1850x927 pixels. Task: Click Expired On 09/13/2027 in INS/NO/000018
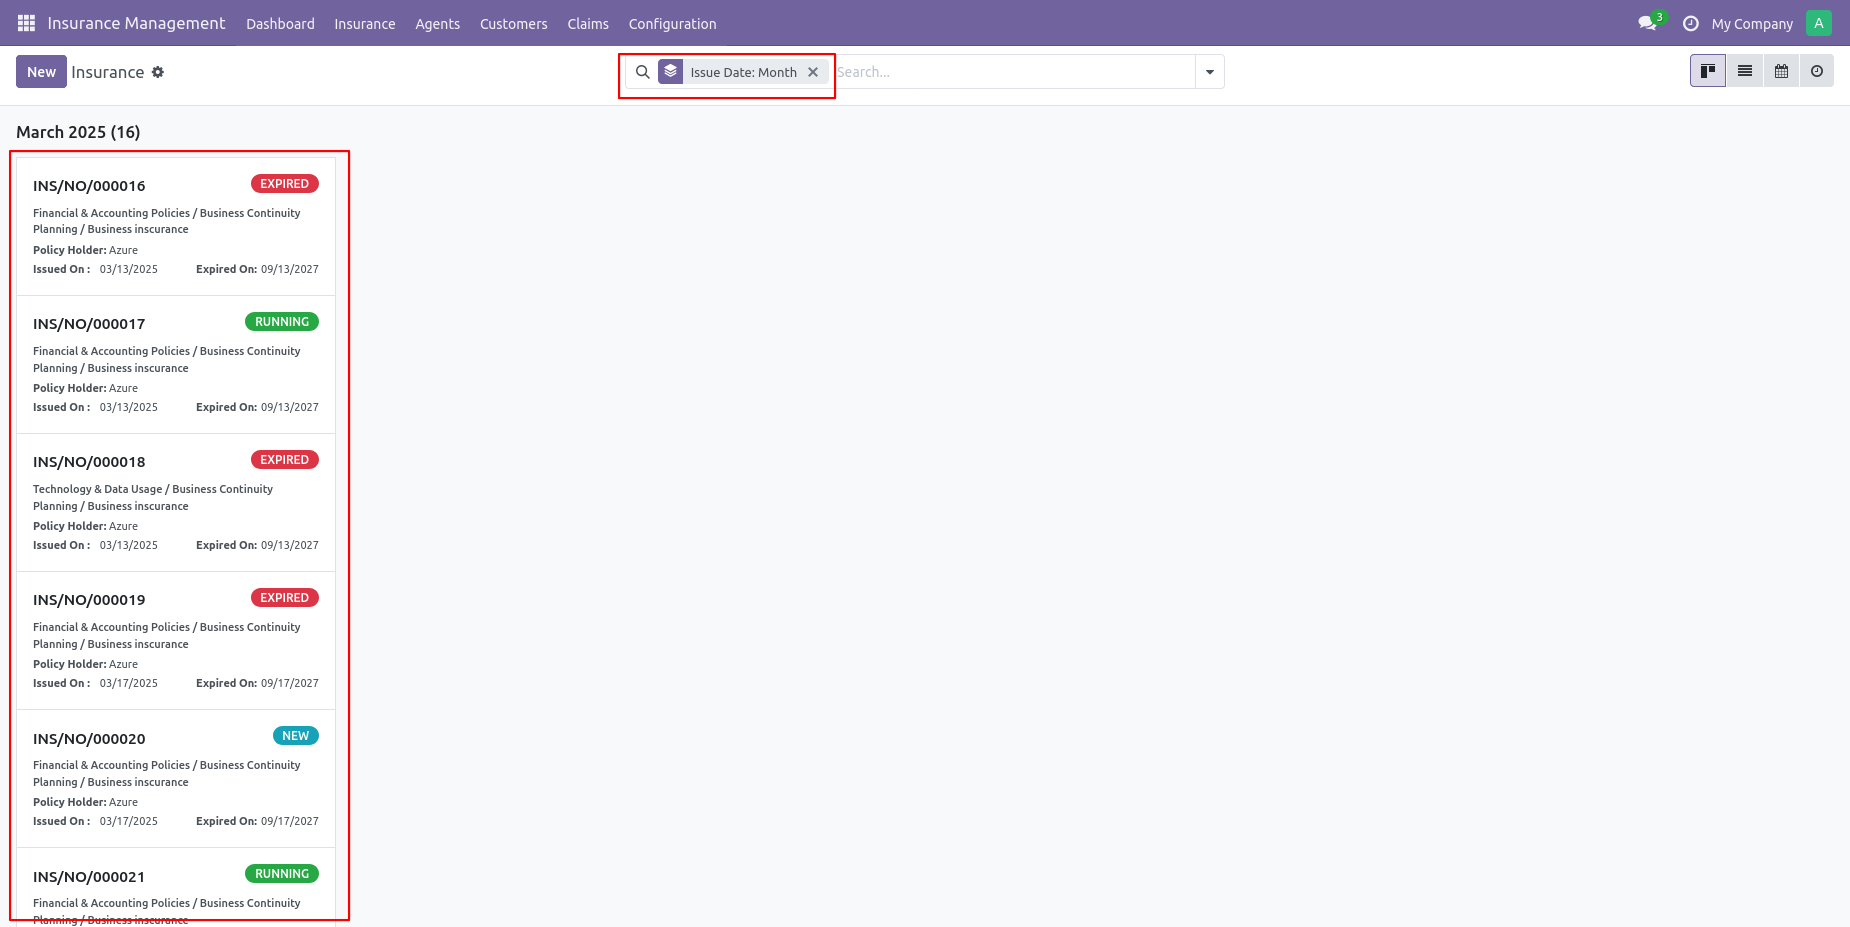[257, 545]
